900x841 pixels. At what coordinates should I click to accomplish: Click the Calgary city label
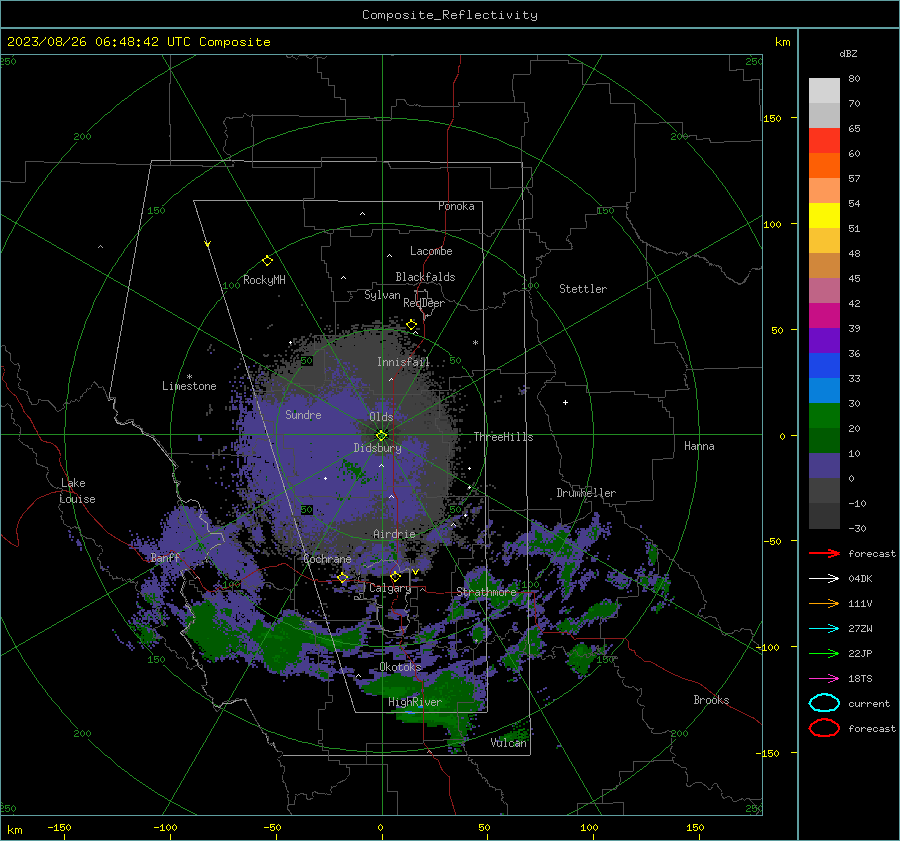(x=390, y=588)
